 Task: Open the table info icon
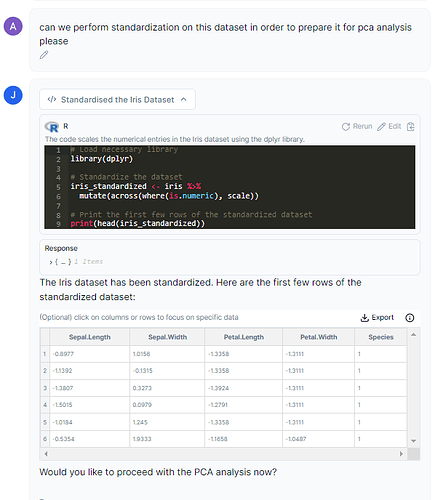tap(410, 318)
